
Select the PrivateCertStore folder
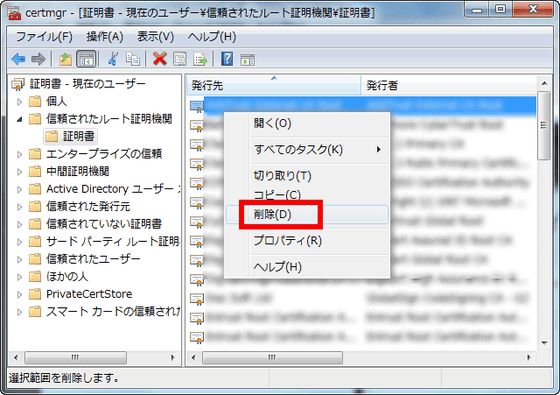point(89,294)
